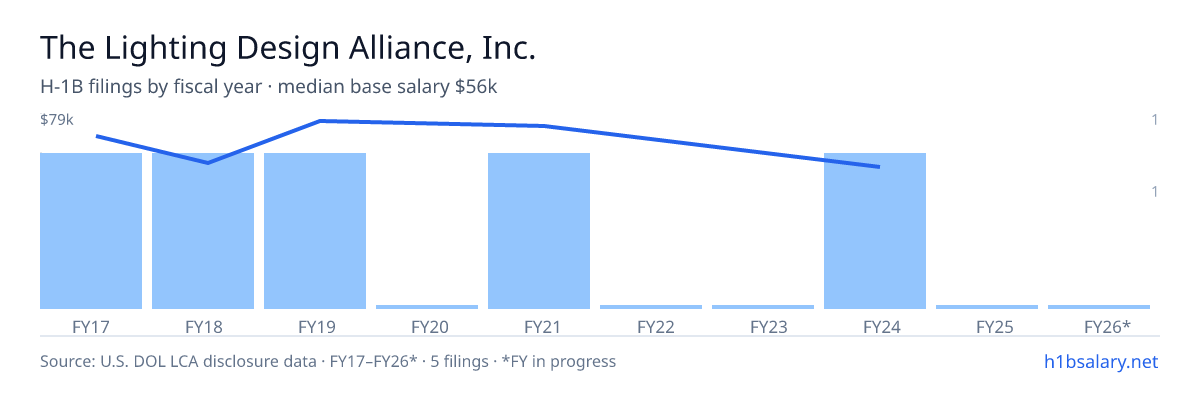Click the salary line dip above FY18

point(207,163)
